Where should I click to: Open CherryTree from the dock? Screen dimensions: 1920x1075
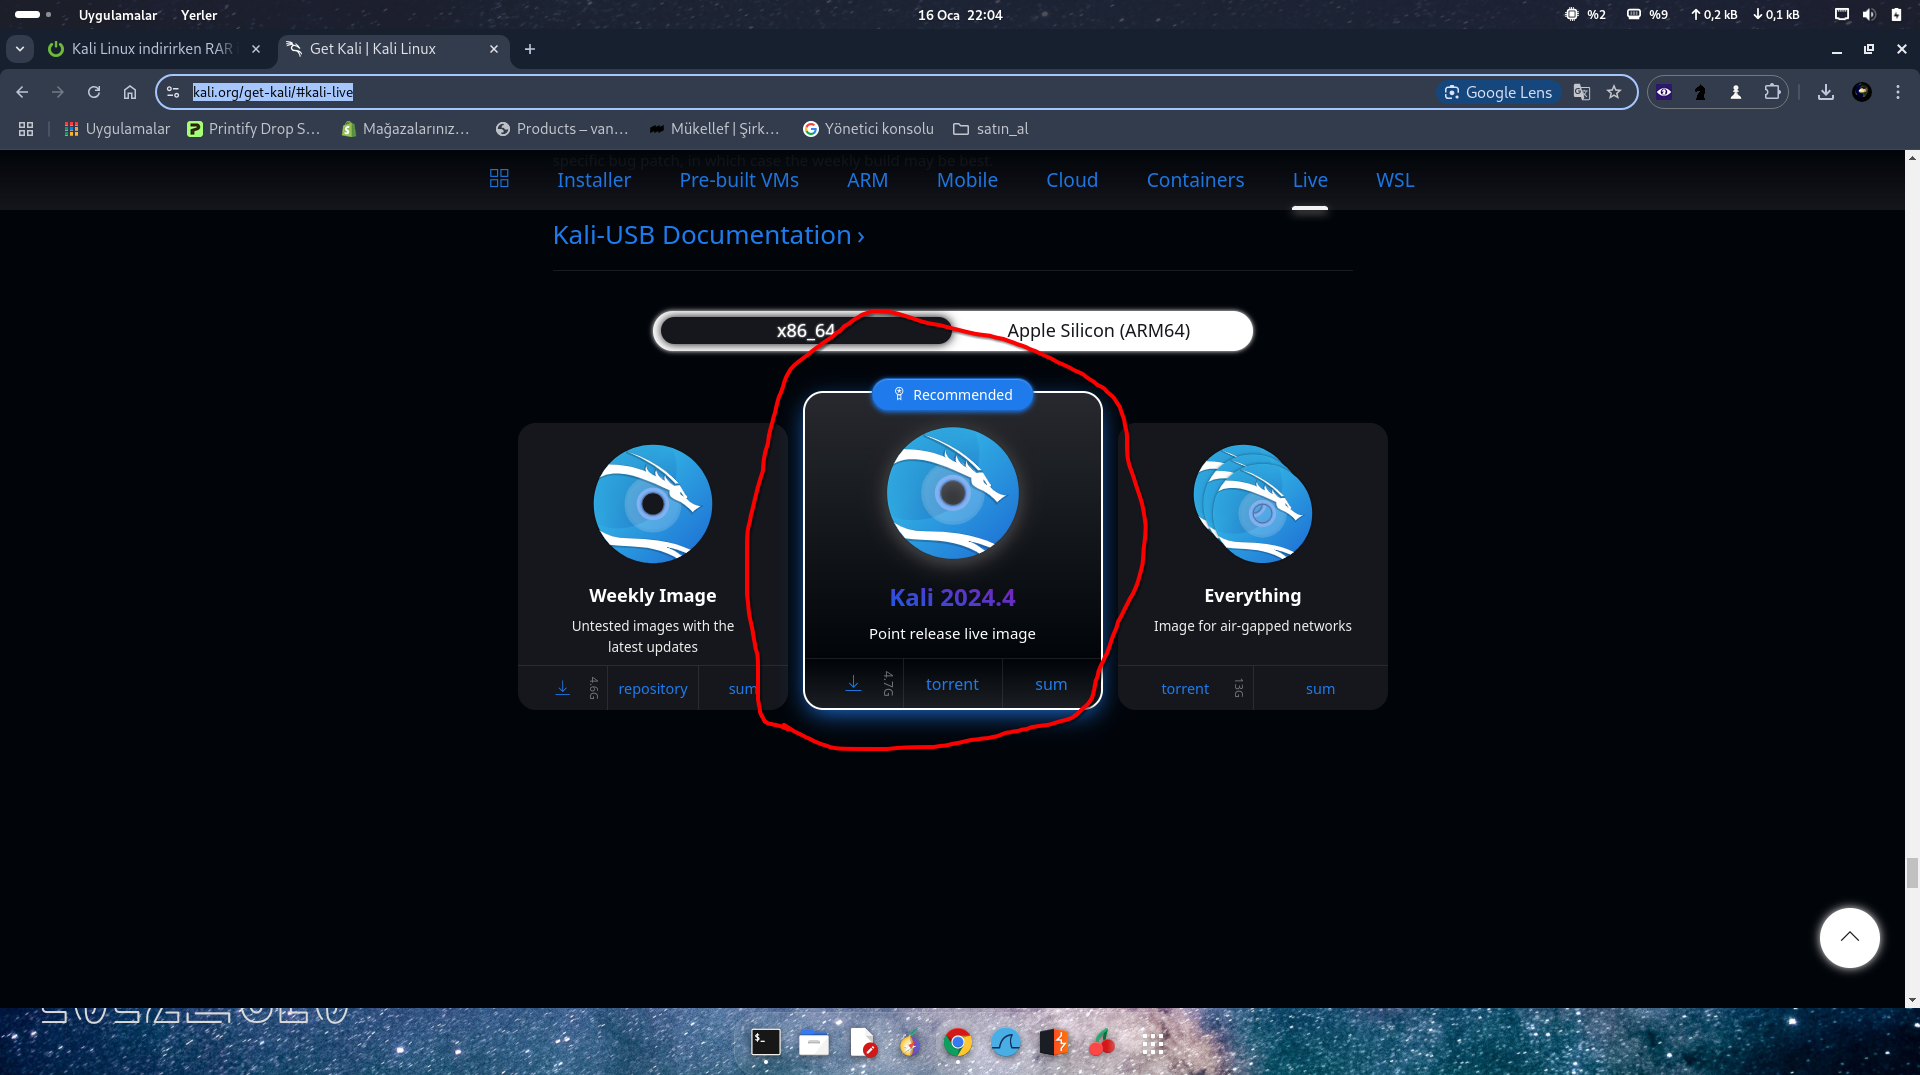pyautogui.click(x=1102, y=1043)
